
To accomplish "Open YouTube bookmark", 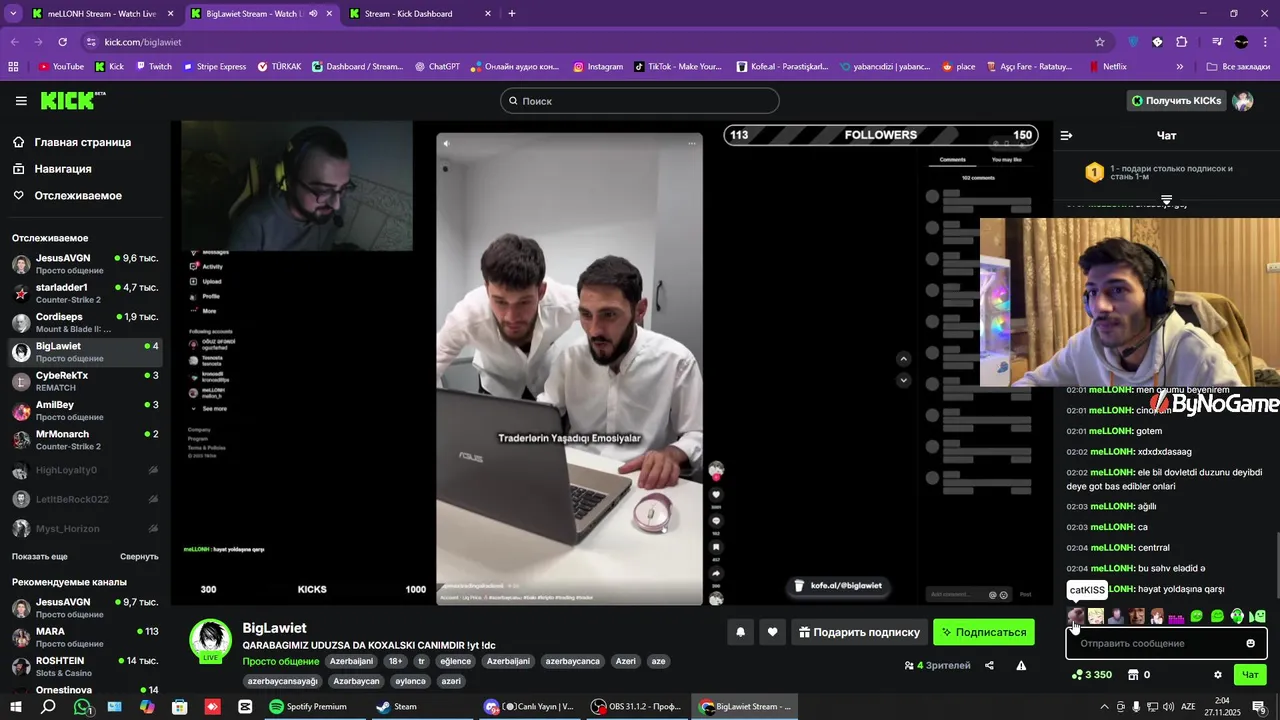I will (x=61, y=67).
